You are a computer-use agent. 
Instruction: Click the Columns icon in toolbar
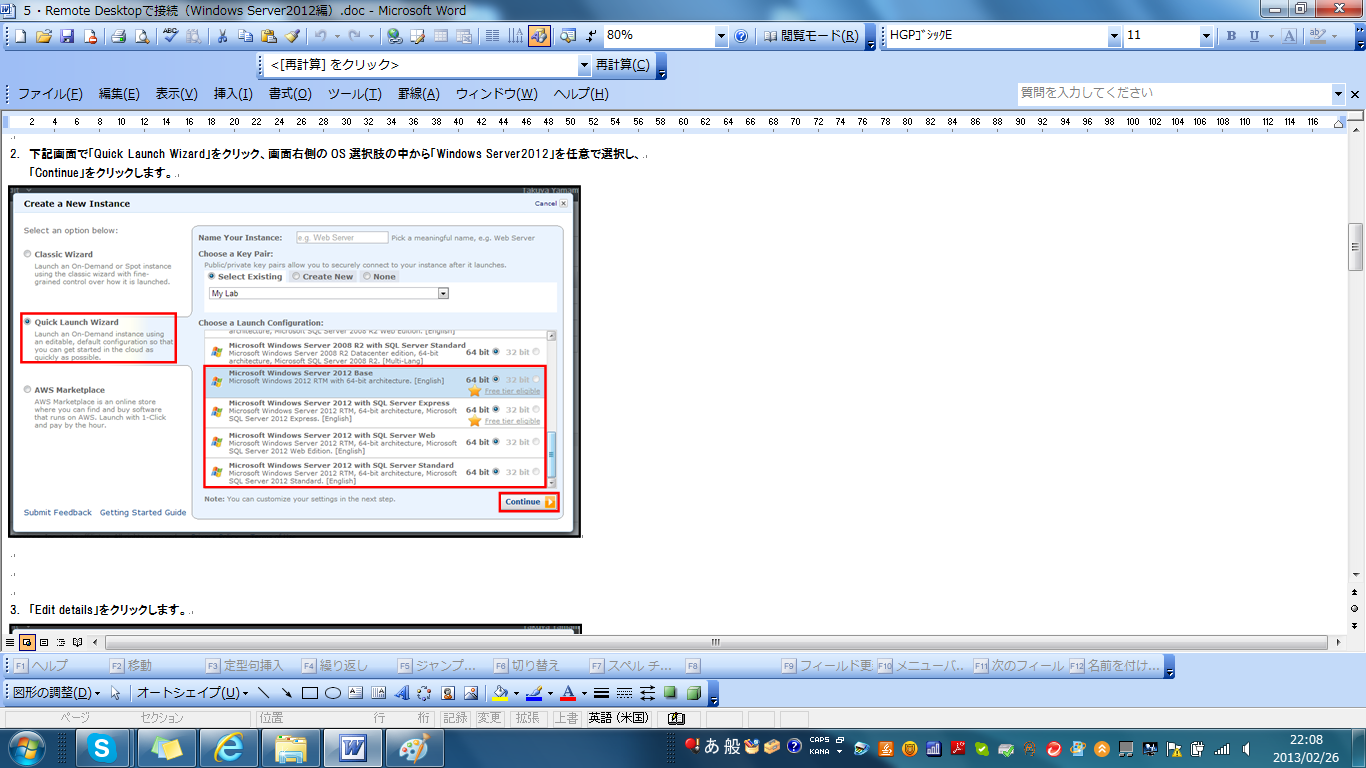492,36
